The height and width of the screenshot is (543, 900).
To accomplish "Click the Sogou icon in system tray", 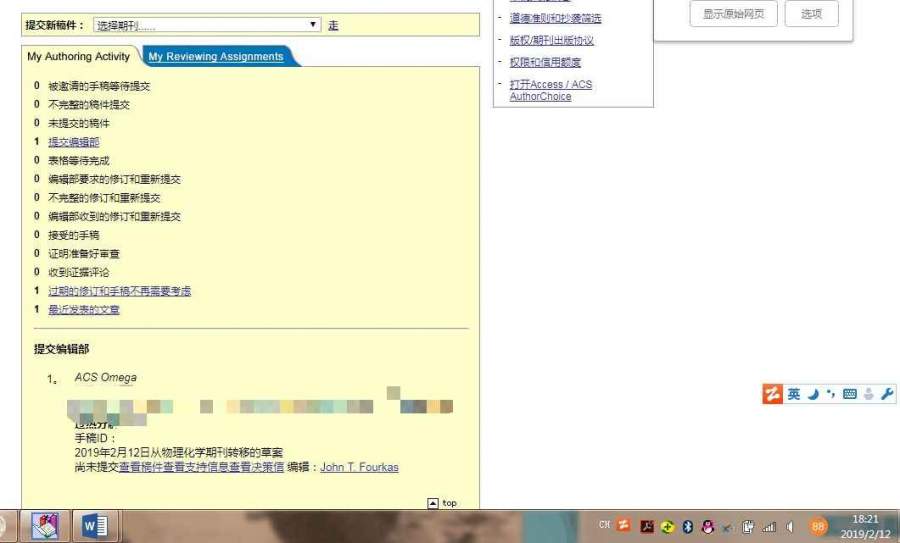I will point(623,525).
